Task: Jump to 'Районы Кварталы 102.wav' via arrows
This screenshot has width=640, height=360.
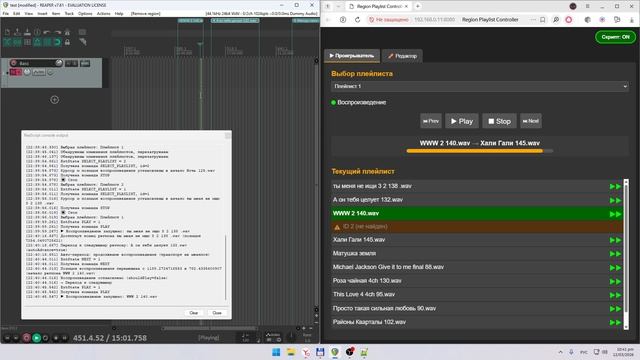Action: click(x=615, y=322)
